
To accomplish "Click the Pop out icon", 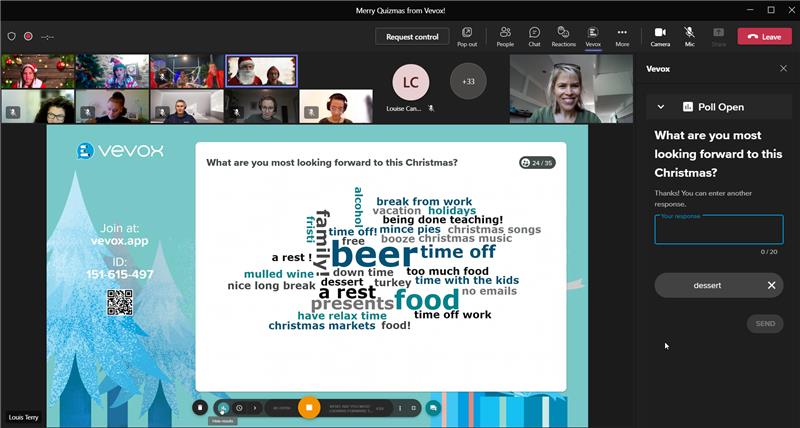I will click(x=467, y=36).
